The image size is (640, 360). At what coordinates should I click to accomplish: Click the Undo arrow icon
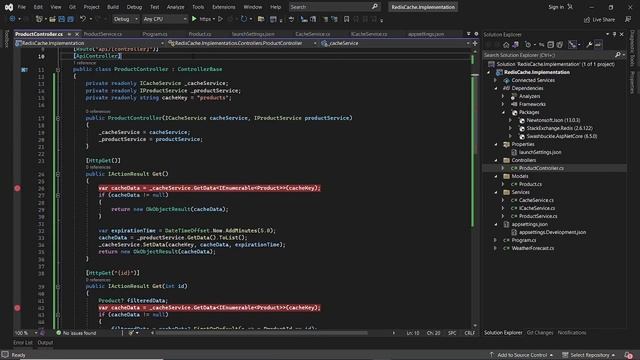pos(83,19)
